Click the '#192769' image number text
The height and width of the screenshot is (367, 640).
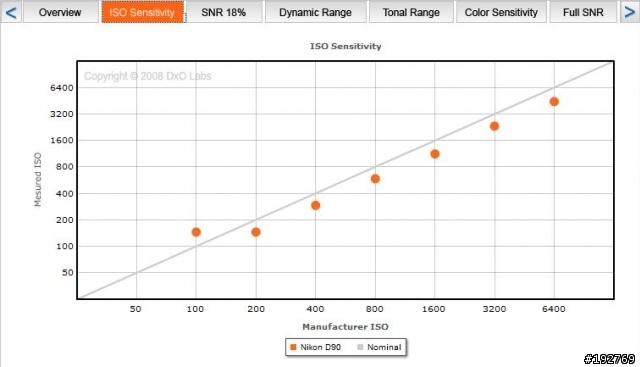[609, 359]
